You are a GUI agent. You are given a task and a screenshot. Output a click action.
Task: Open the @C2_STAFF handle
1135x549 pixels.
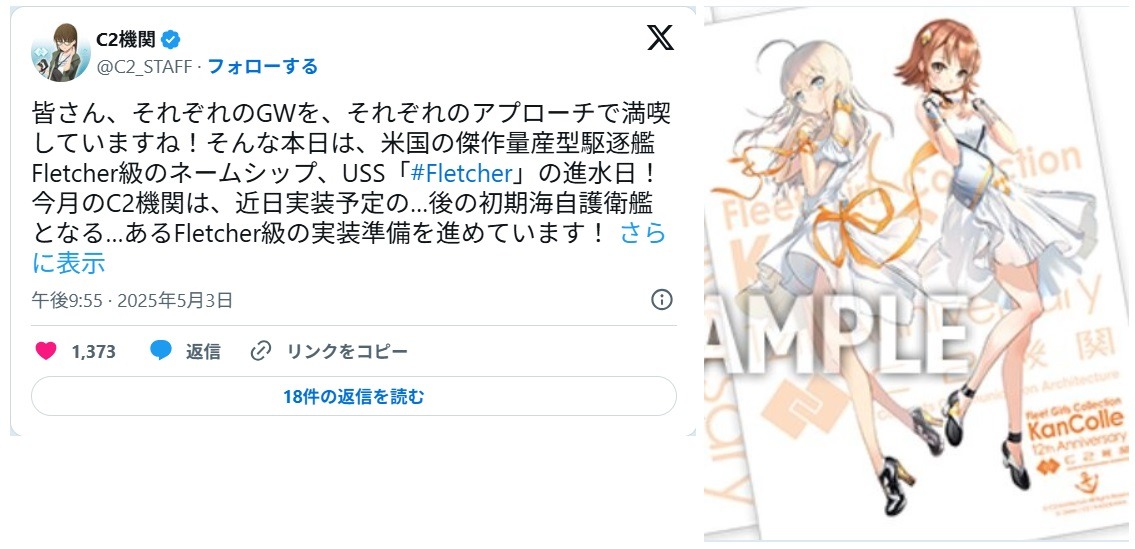pos(144,67)
